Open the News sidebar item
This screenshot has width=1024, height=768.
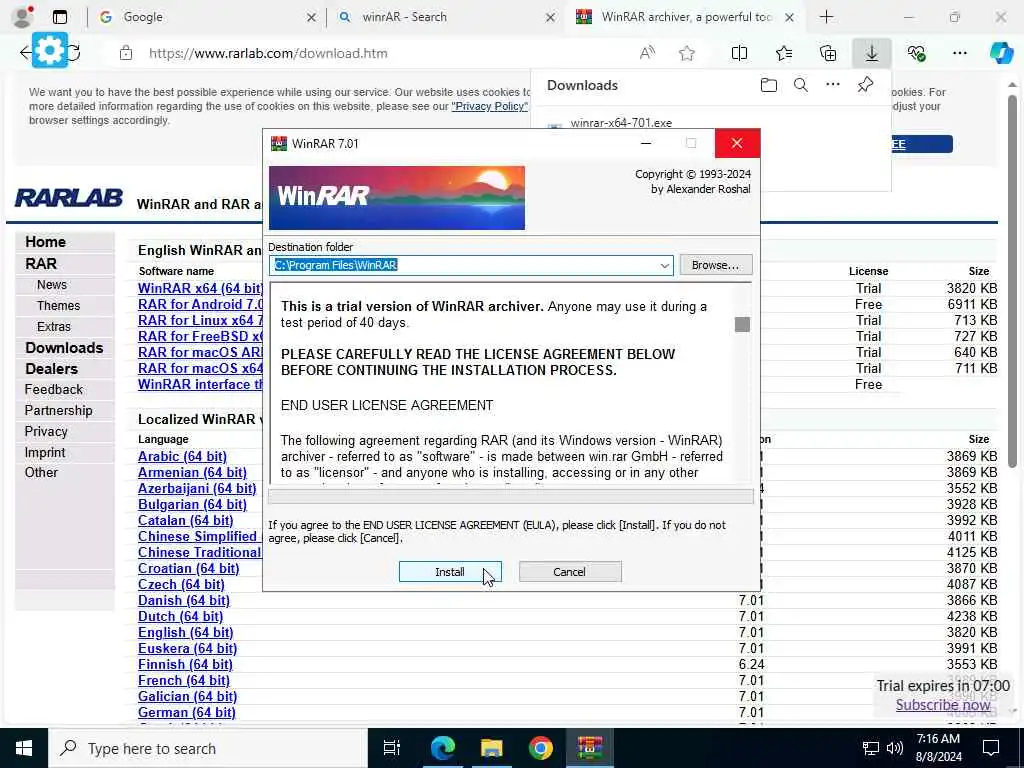pos(52,285)
